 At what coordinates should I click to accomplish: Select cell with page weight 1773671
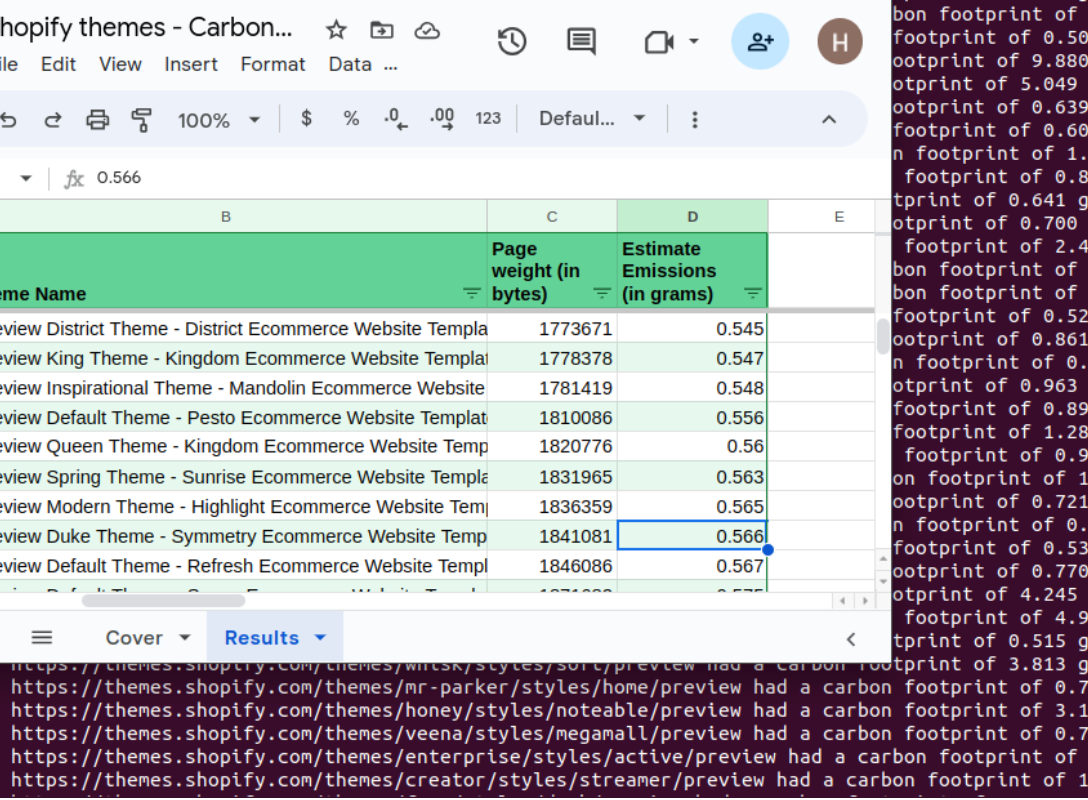click(552, 328)
